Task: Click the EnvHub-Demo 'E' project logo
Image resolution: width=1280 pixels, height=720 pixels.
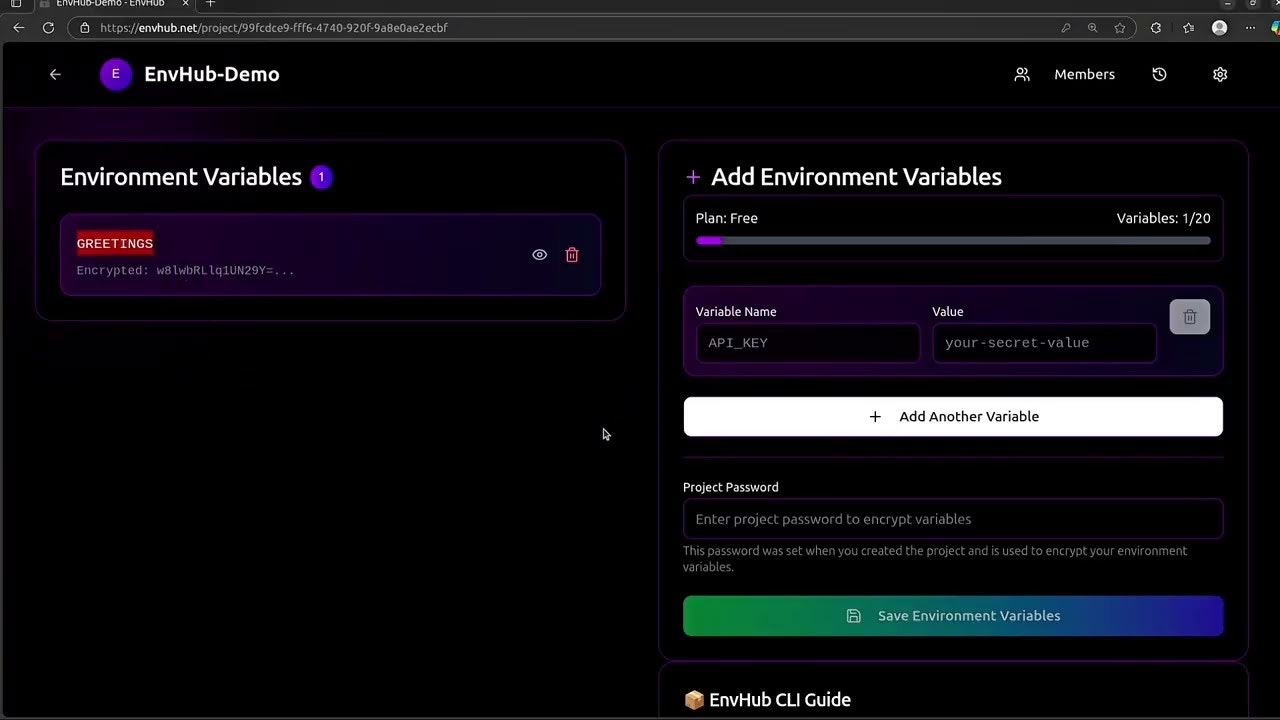Action: [115, 74]
